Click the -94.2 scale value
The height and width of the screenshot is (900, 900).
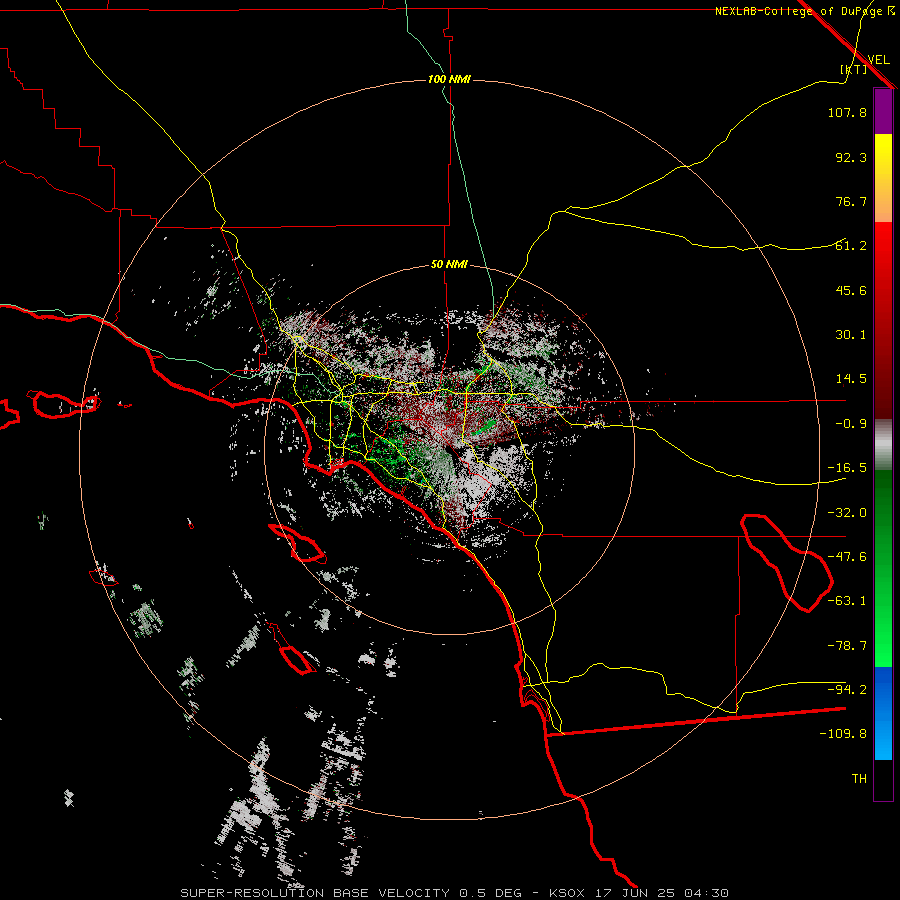(847, 690)
